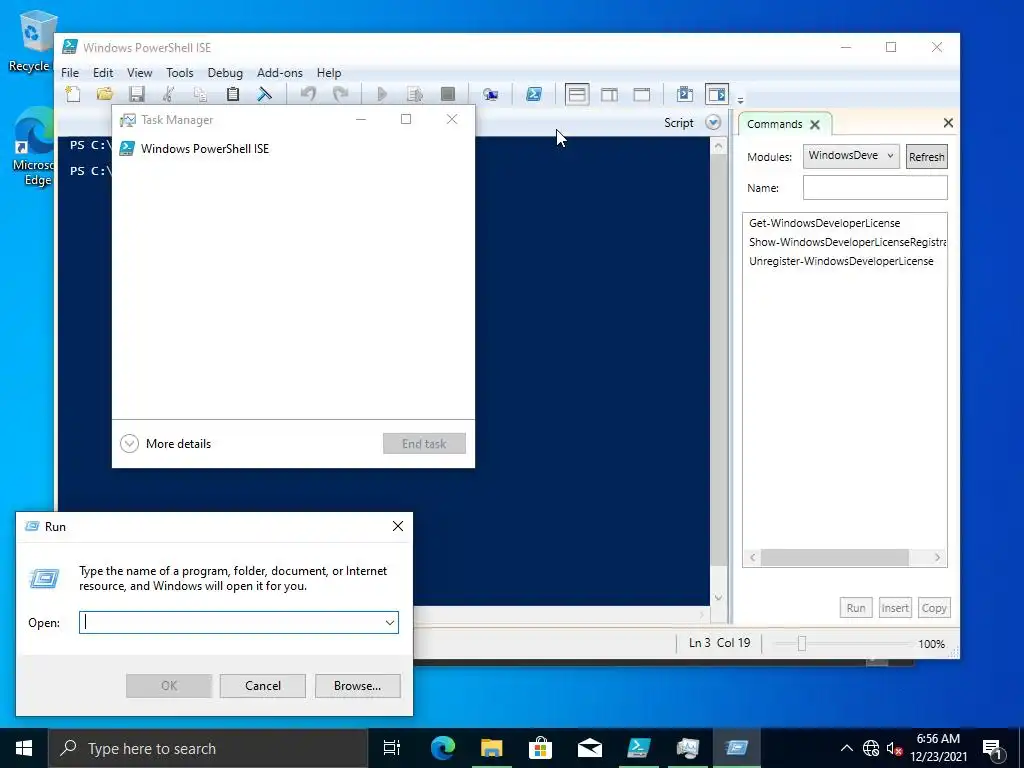The height and width of the screenshot is (768, 1024).
Task: Select Show Script Pane Right layout icon
Action: pyautogui.click(x=609, y=95)
